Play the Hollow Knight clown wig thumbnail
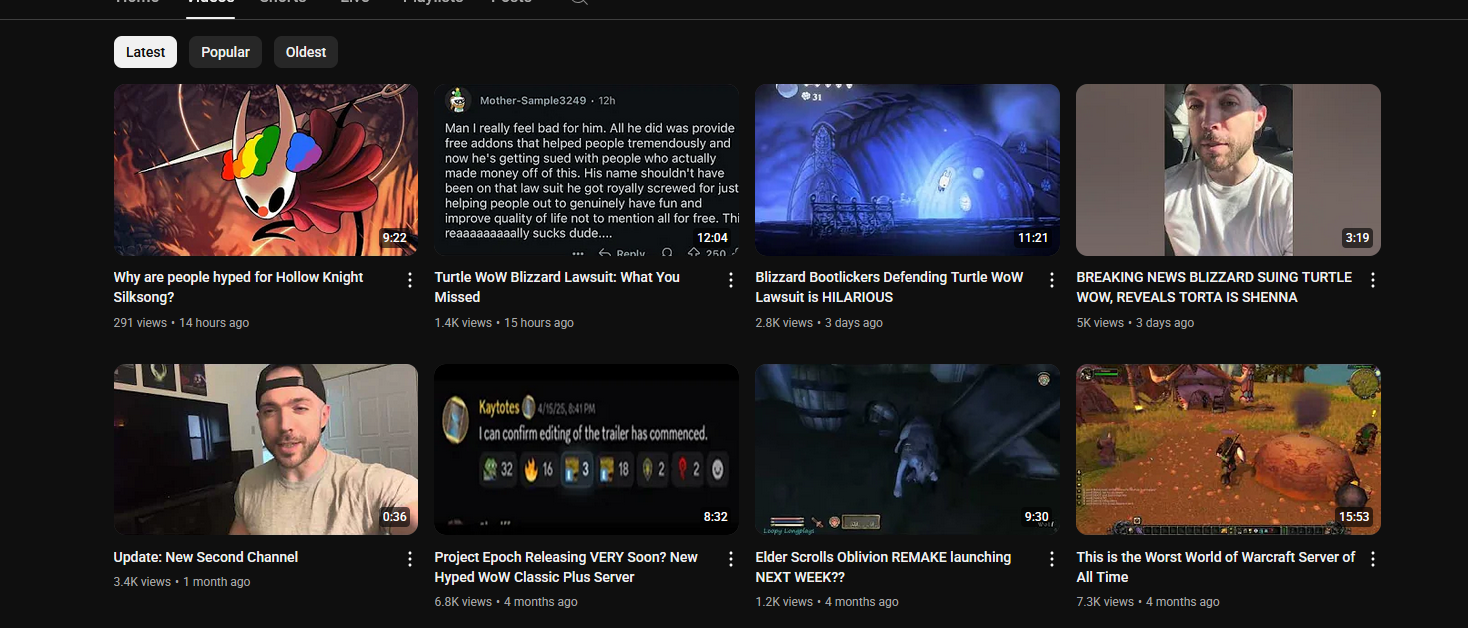Viewport: 1468px width, 628px height. [266, 170]
